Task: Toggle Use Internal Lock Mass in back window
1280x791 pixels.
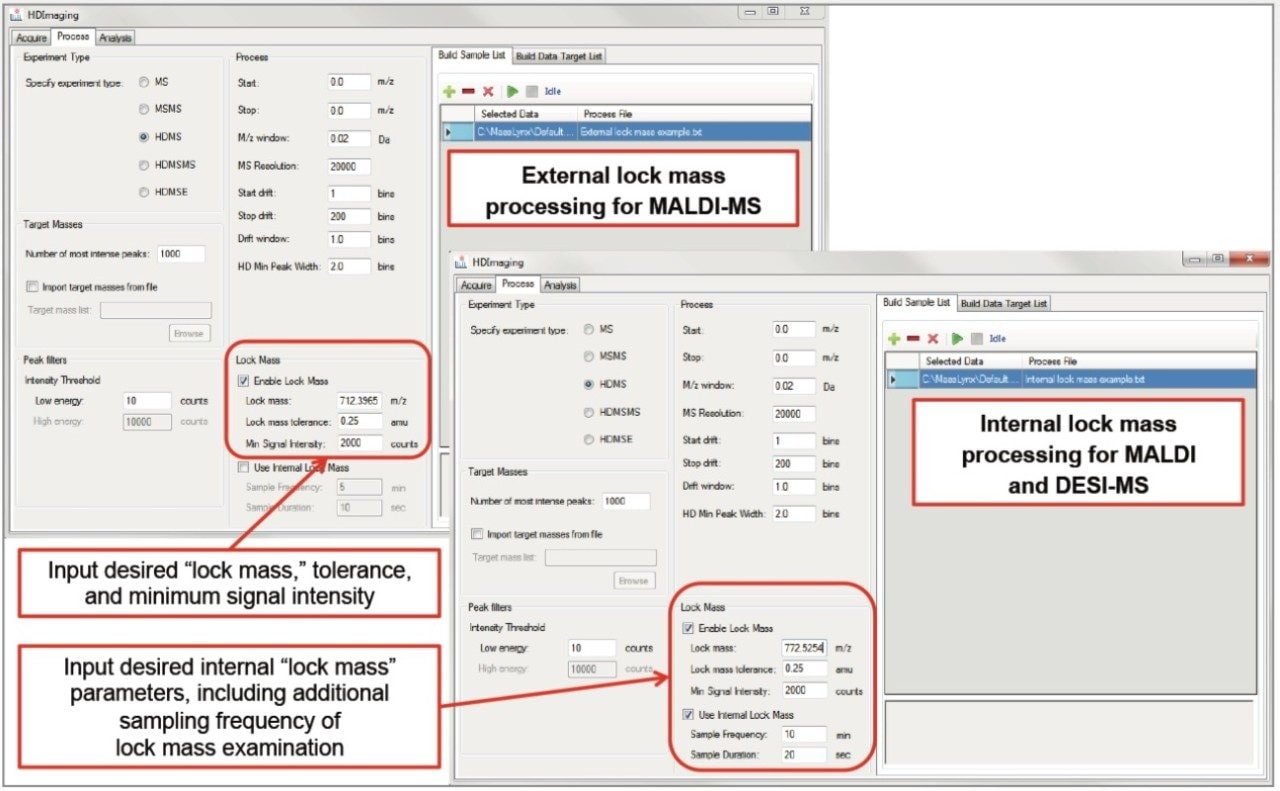Action: pos(243,467)
